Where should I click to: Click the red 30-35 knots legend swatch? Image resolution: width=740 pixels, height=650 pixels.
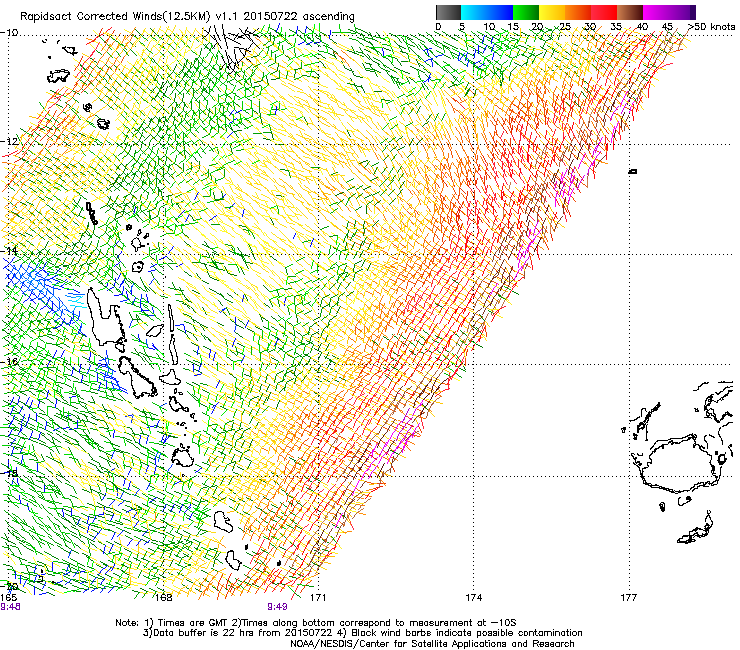pyautogui.click(x=604, y=12)
